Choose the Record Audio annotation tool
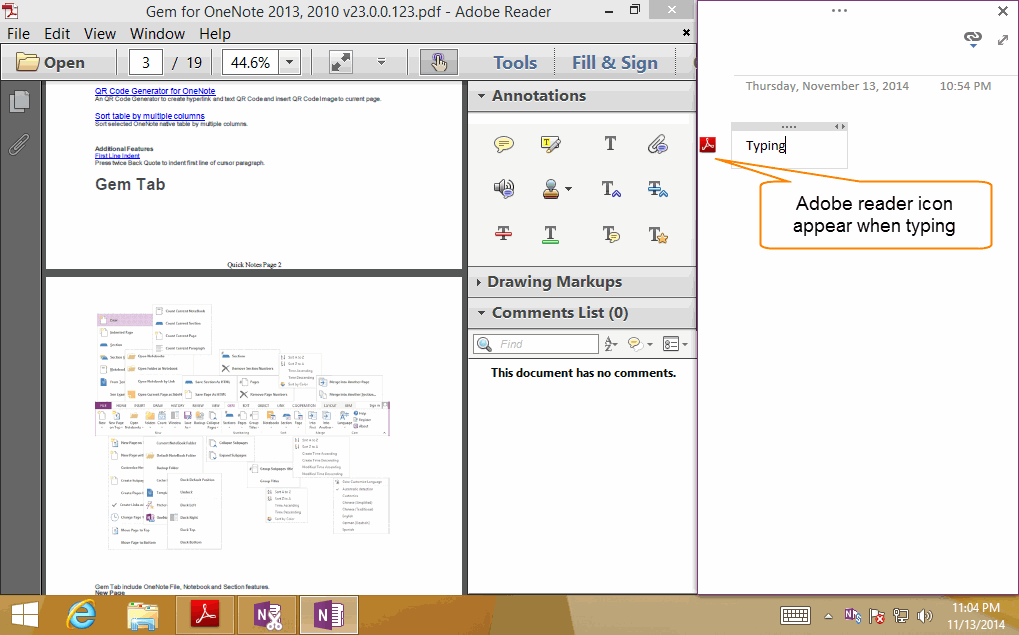 504,189
